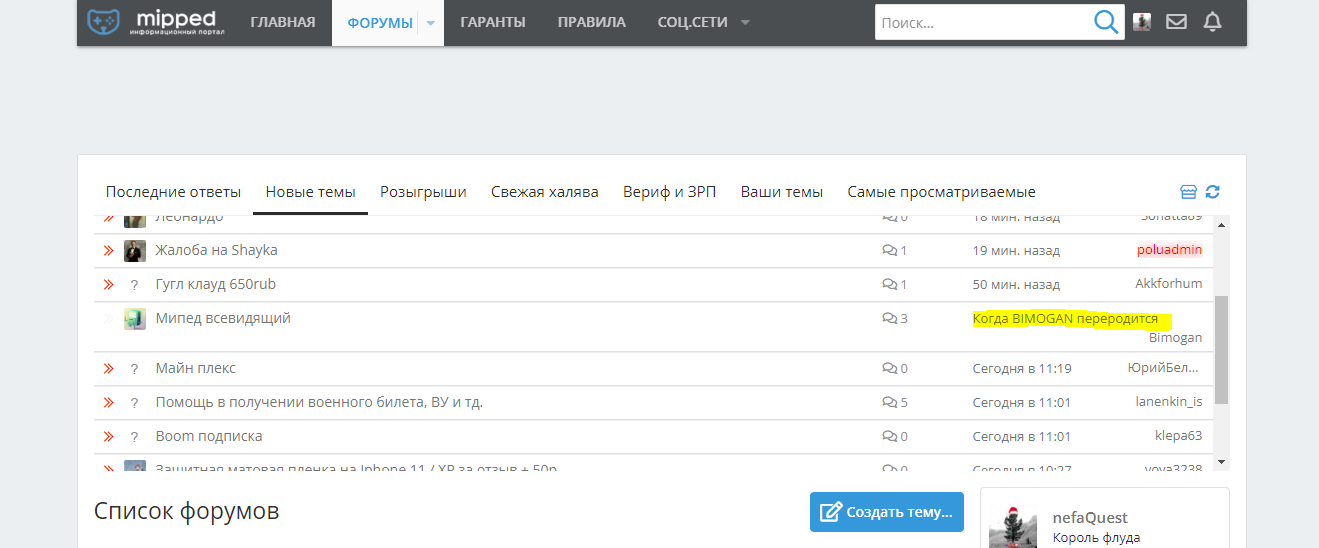Open topic Майн плекс
The width and height of the screenshot is (1319, 548).
click(196, 368)
